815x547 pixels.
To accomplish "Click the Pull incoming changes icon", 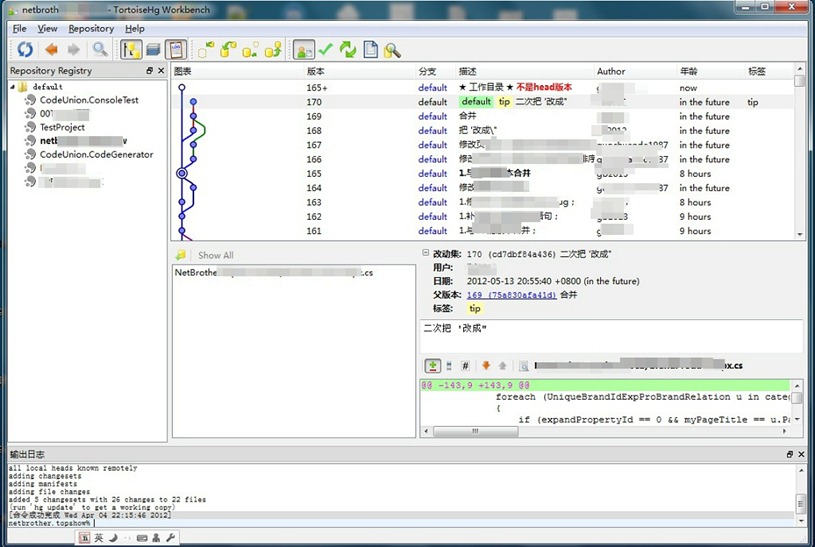I will tap(228, 49).
